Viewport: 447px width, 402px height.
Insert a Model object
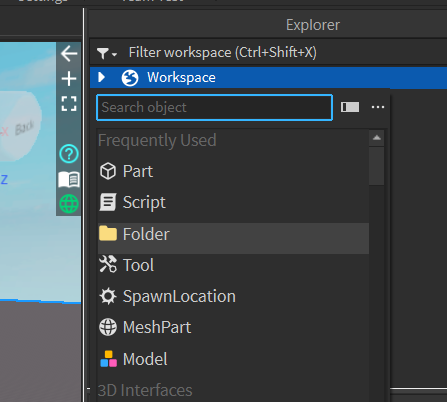(x=233, y=359)
